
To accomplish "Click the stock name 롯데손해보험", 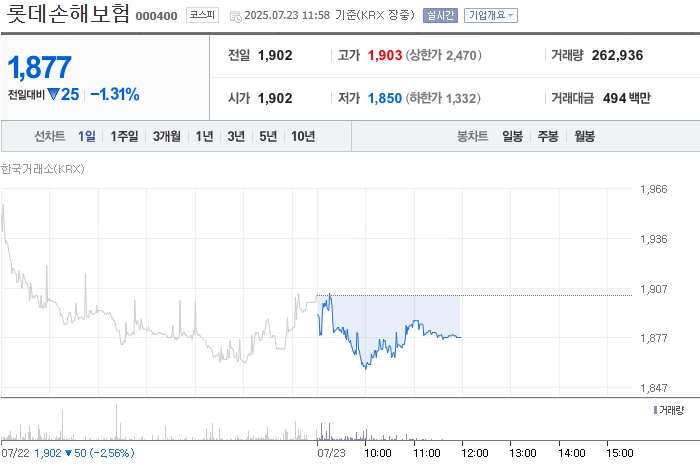I will 68,14.
